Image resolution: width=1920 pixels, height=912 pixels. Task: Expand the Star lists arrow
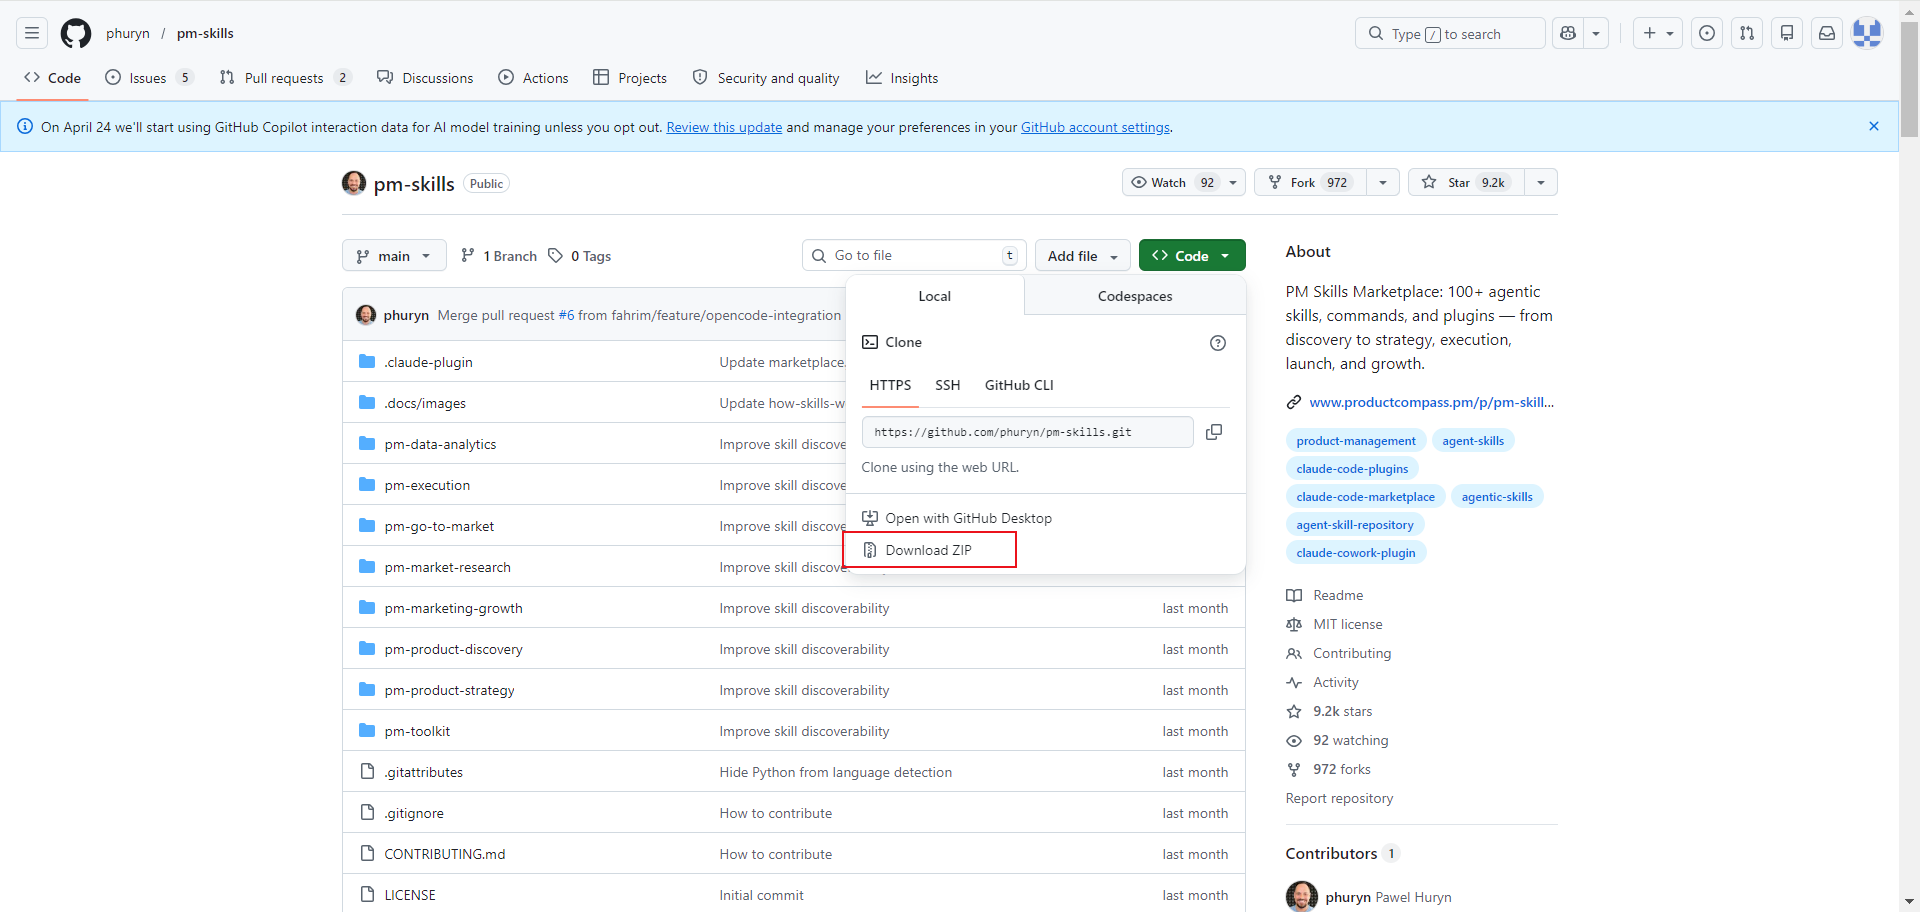point(1541,182)
